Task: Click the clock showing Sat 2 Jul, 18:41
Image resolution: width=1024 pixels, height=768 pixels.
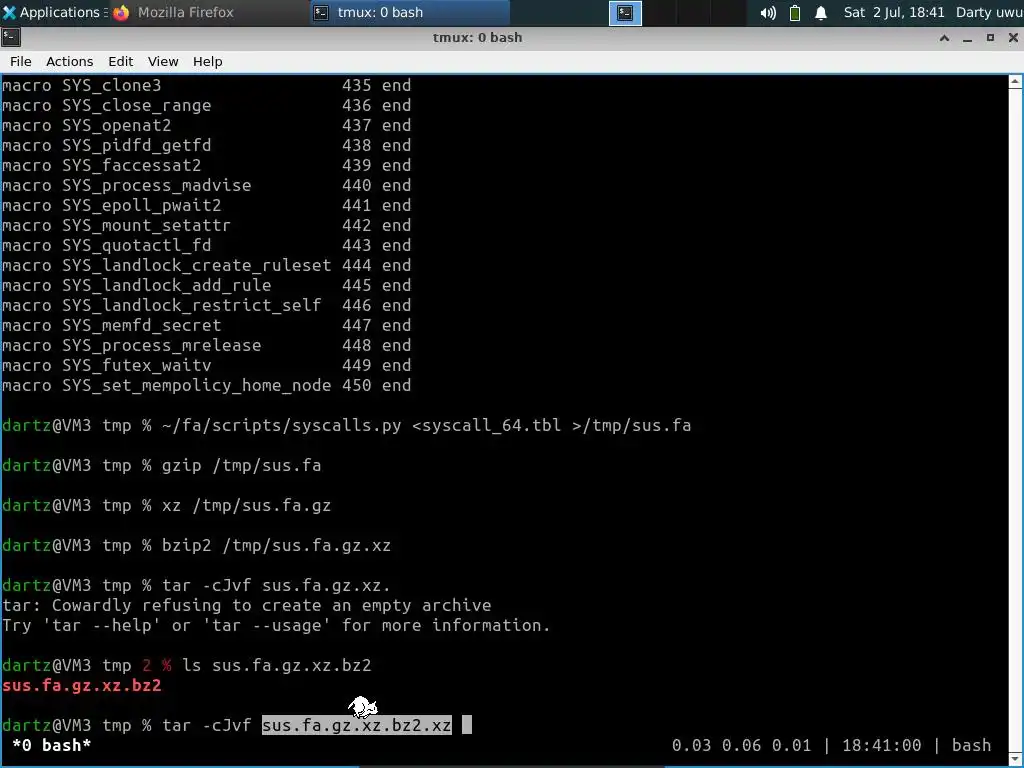Action: [x=893, y=12]
